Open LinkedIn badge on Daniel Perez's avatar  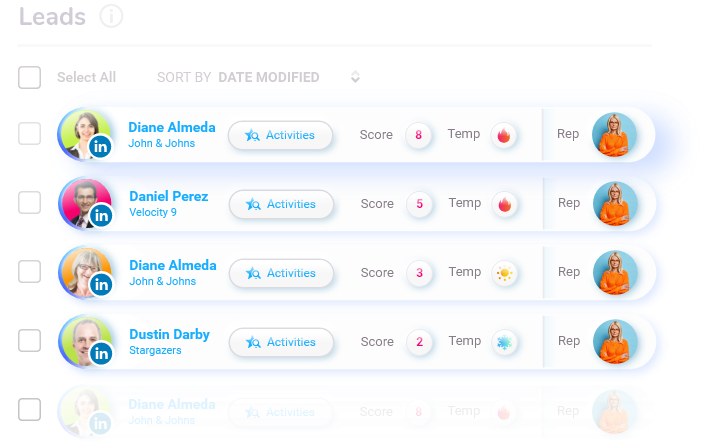pos(101,215)
